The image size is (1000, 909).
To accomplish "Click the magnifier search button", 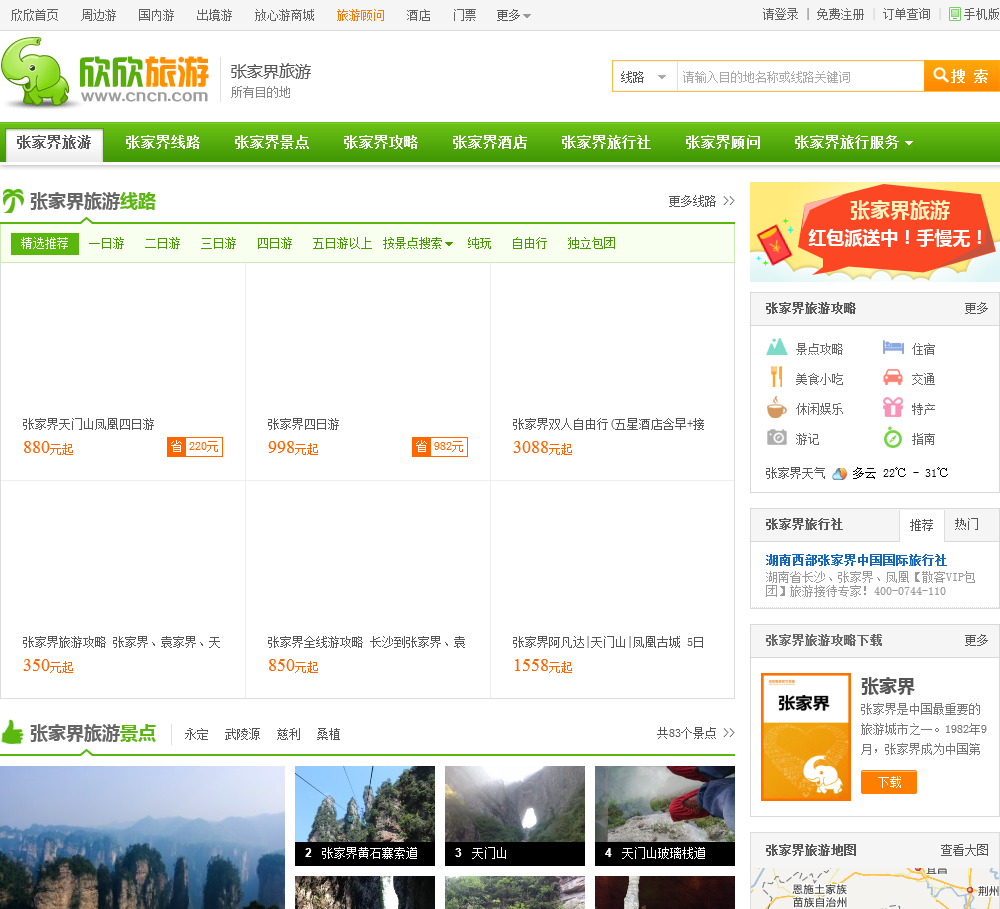I will 962,77.
